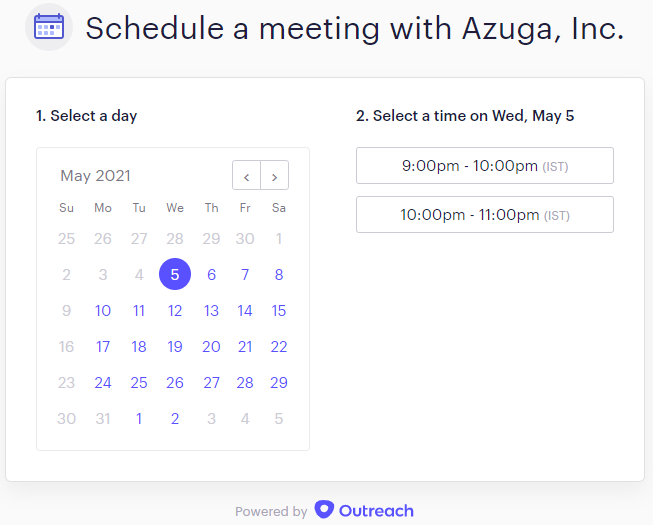
Task: Choose the 10:00pm - 11:00pm time slot
Action: pos(485,214)
